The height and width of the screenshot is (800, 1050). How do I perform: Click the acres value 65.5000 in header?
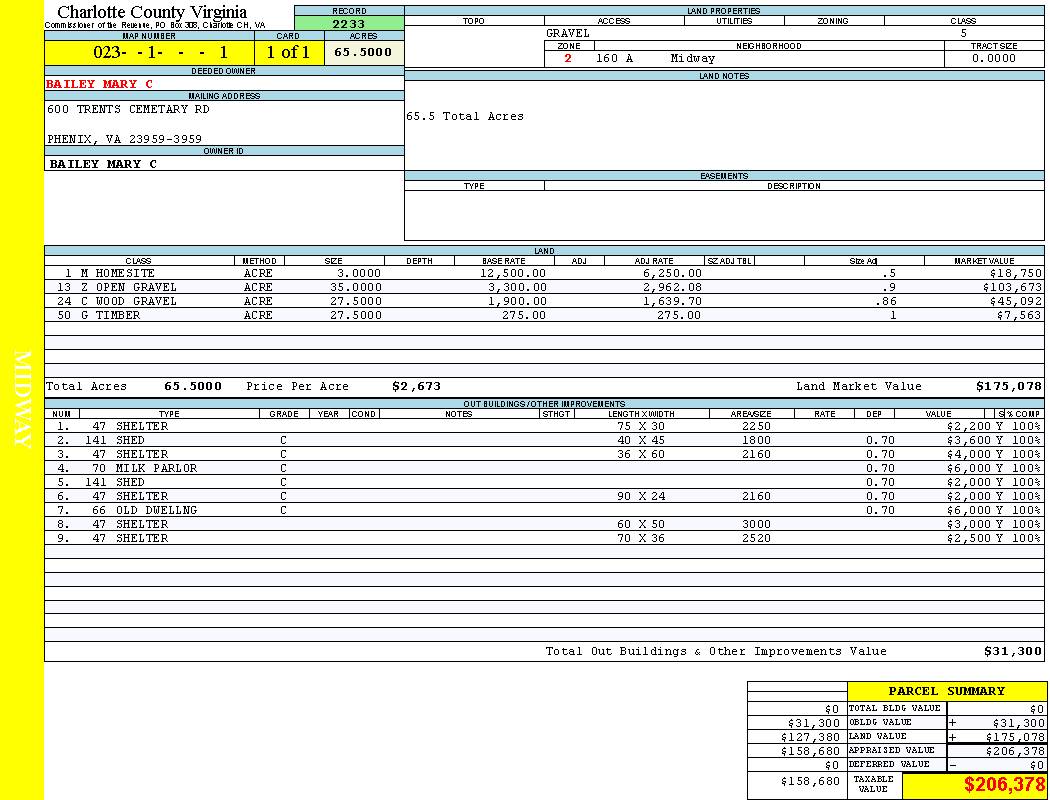[x=363, y=53]
